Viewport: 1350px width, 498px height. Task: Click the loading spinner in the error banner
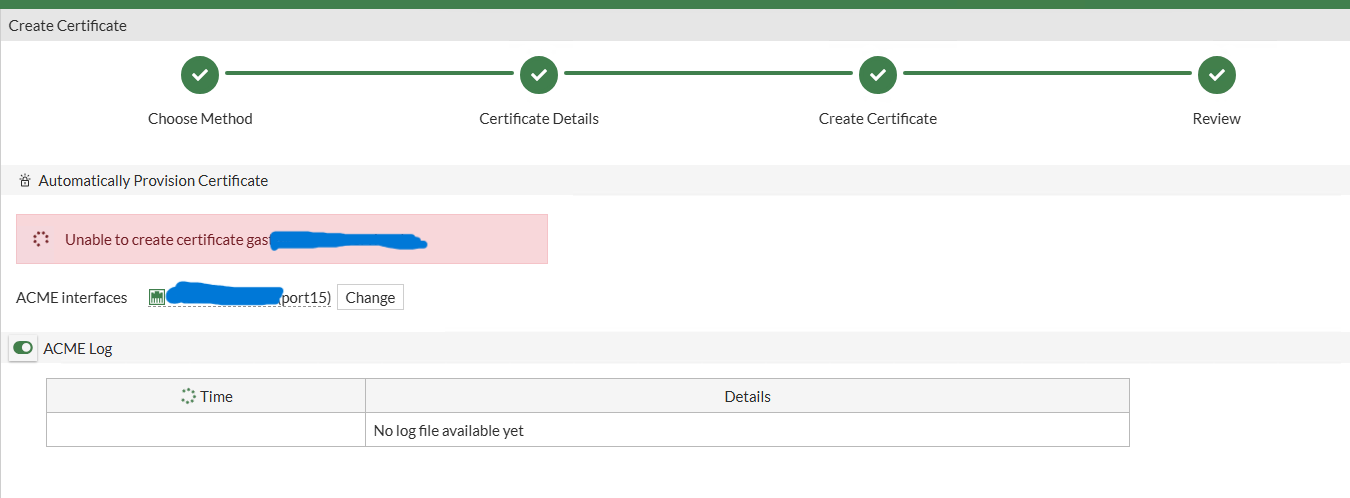41,239
